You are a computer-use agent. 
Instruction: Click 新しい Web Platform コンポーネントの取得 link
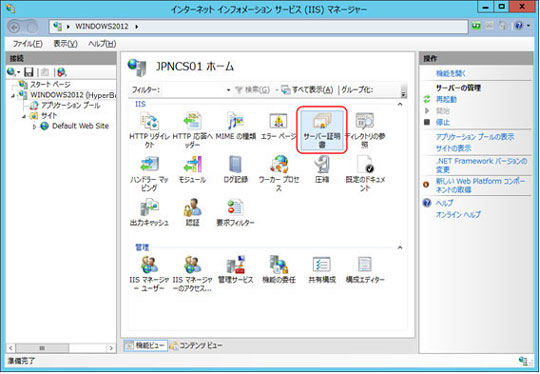[481, 185]
